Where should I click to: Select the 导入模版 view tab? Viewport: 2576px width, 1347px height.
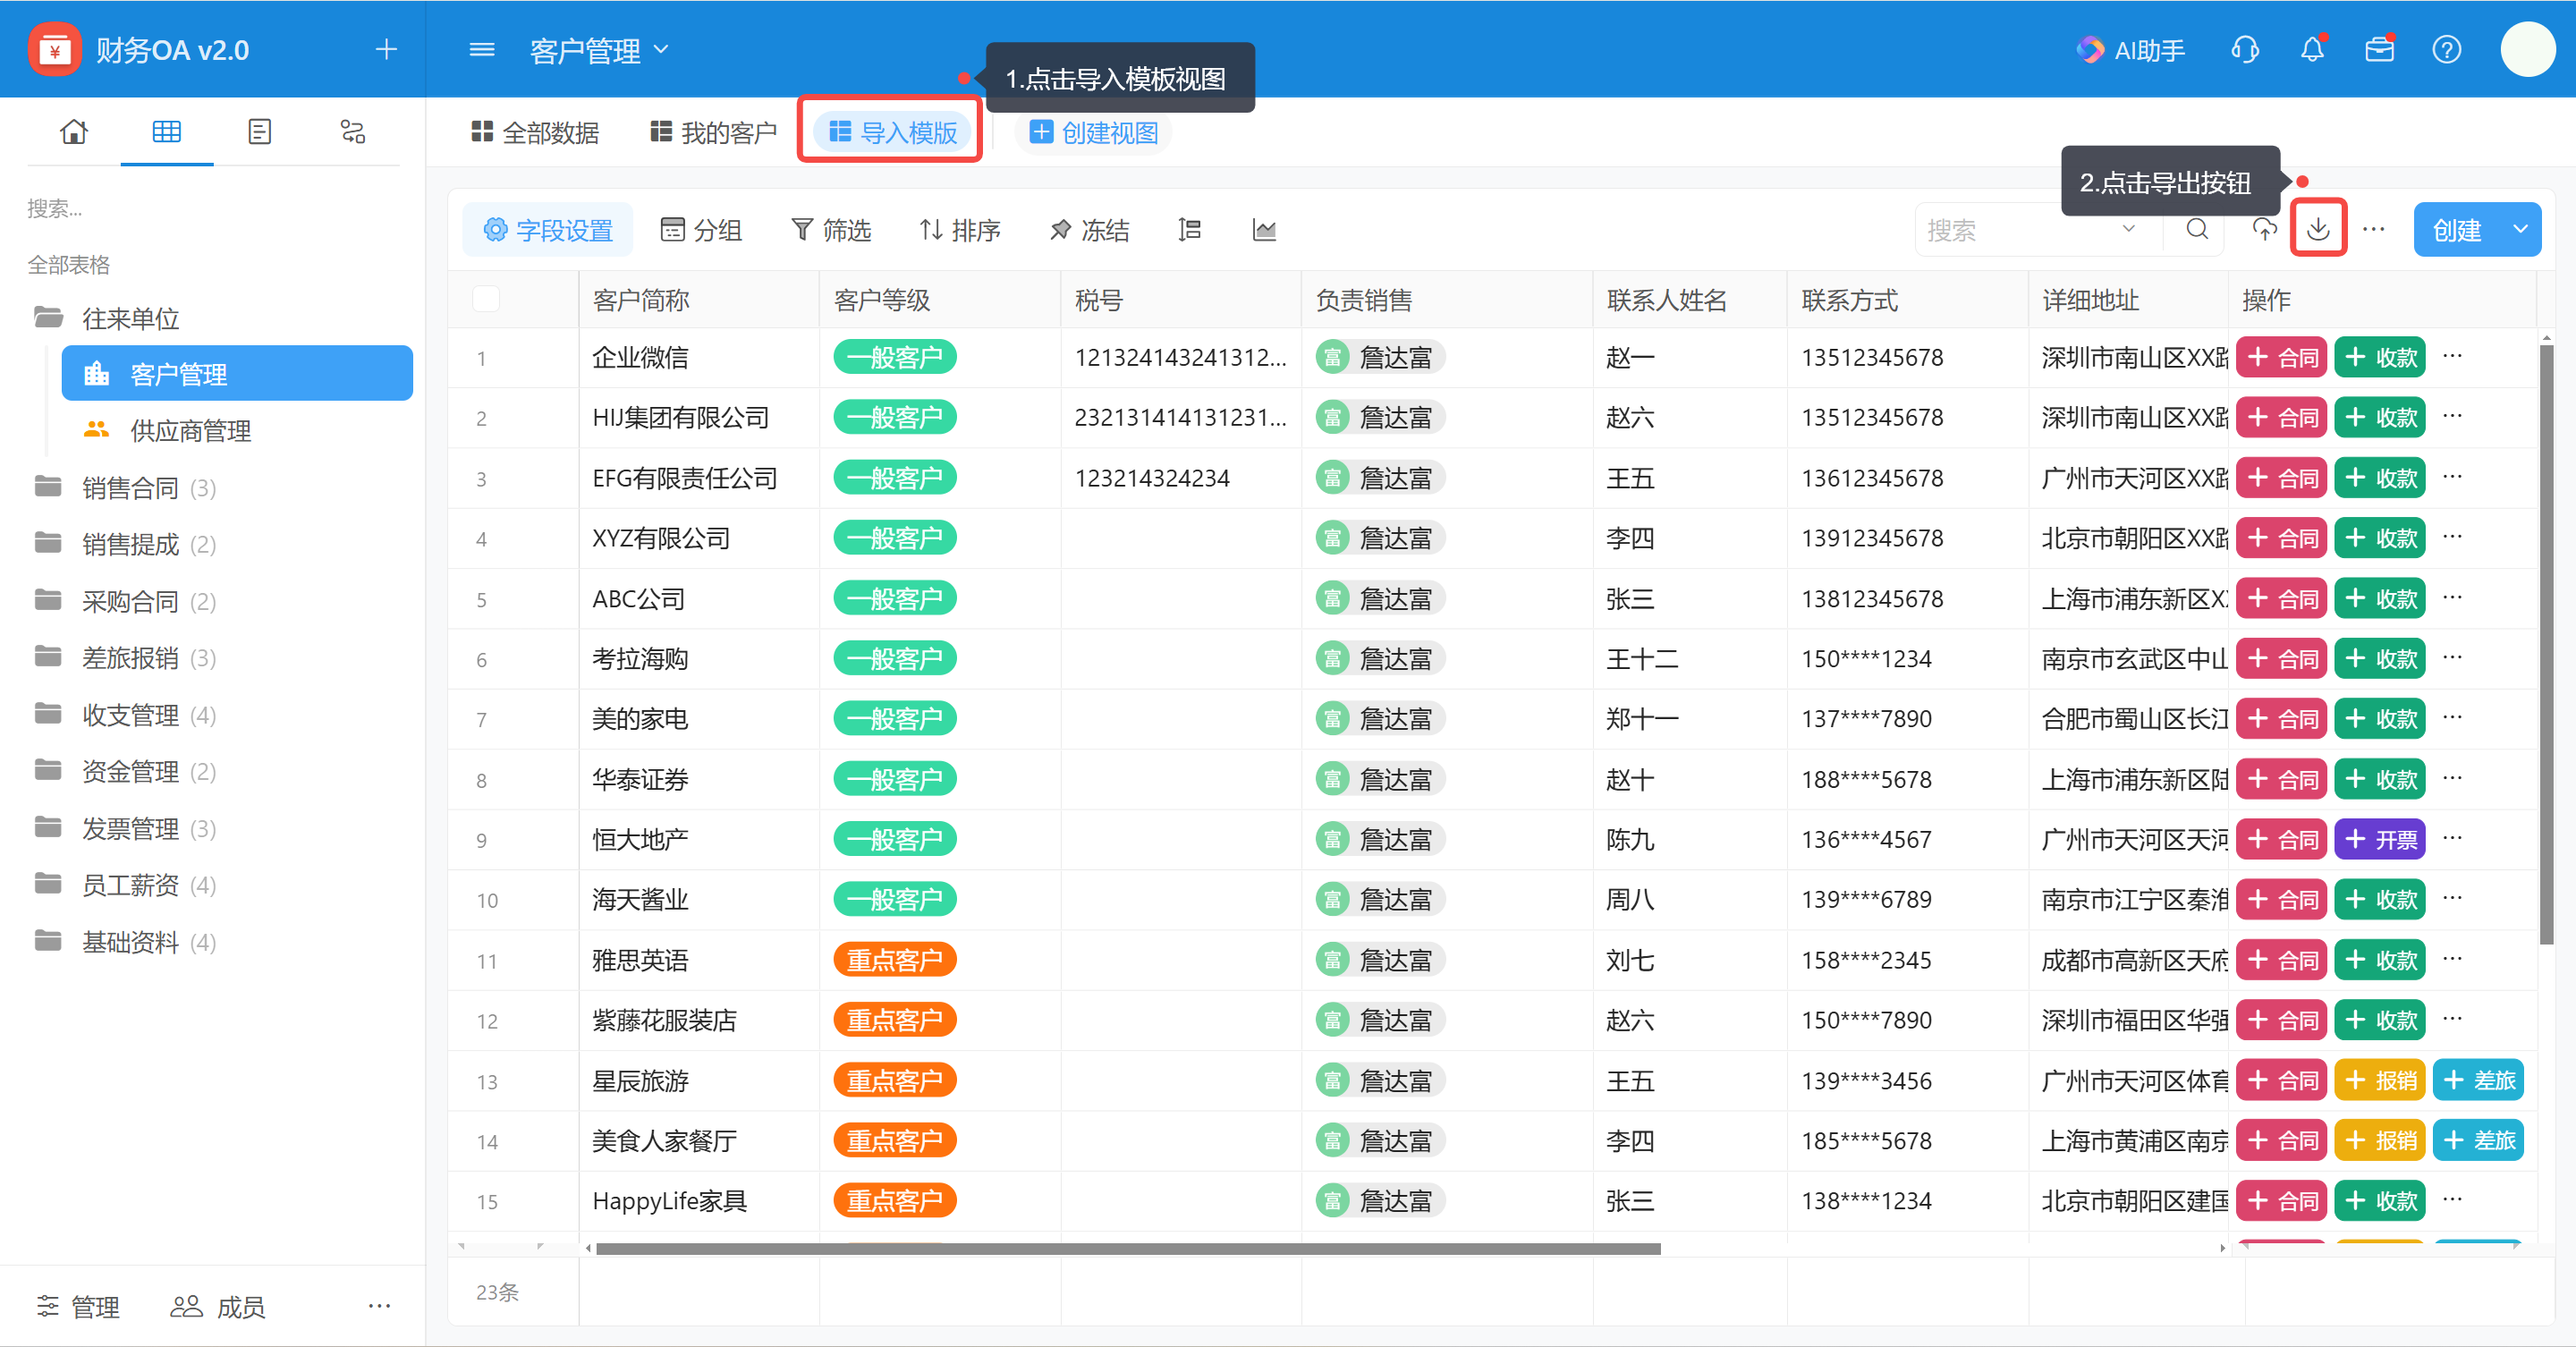[892, 132]
